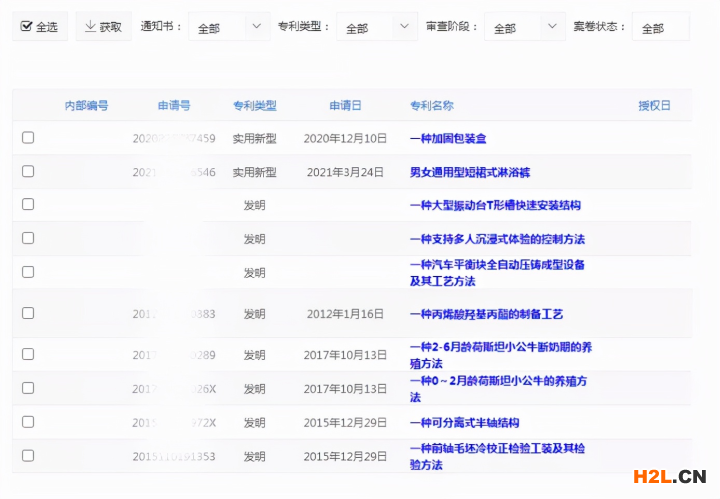Select checkbox for 男女通用型短裙式淋浴裤 row
The height and width of the screenshot is (499, 720).
[x=28, y=172]
